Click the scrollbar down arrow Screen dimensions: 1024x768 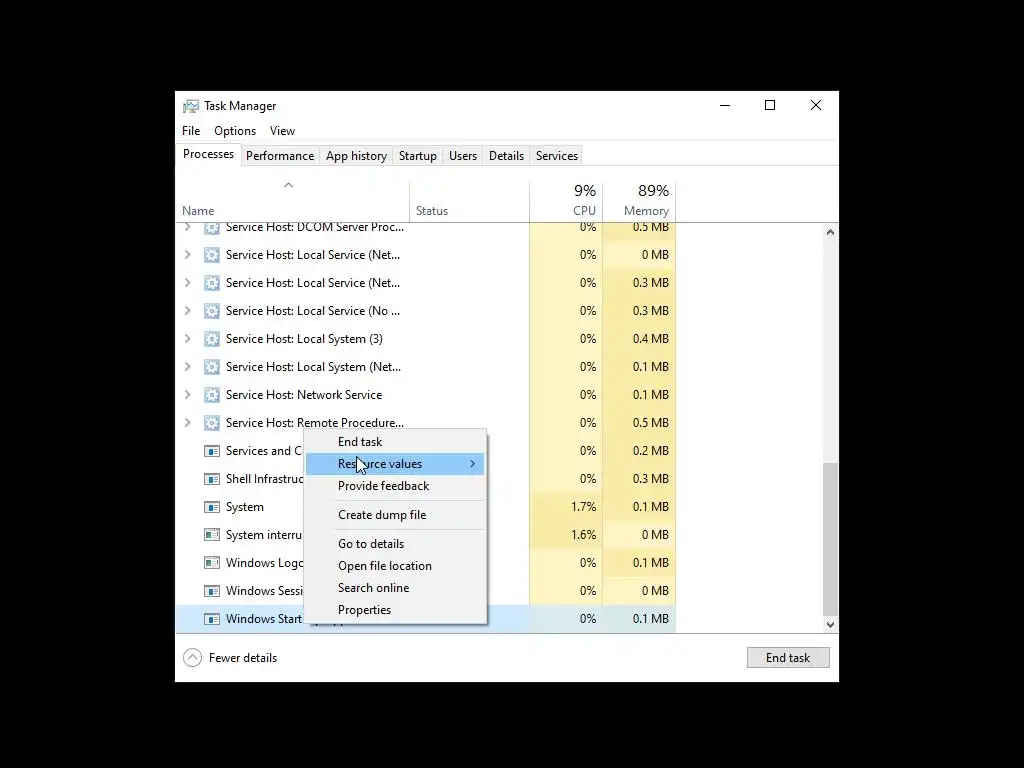click(x=830, y=624)
